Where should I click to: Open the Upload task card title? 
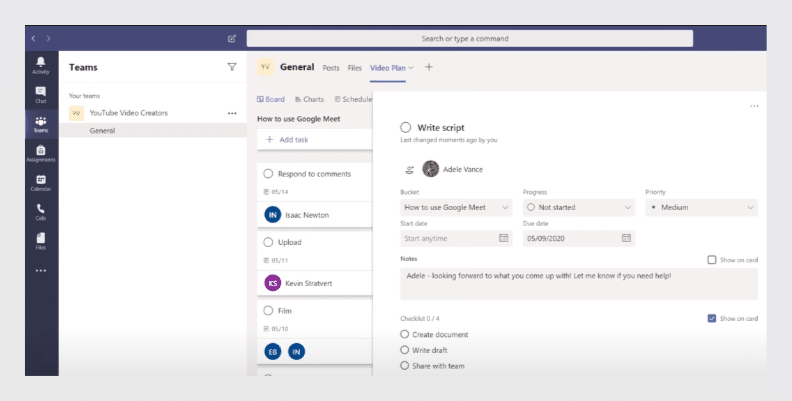click(289, 242)
